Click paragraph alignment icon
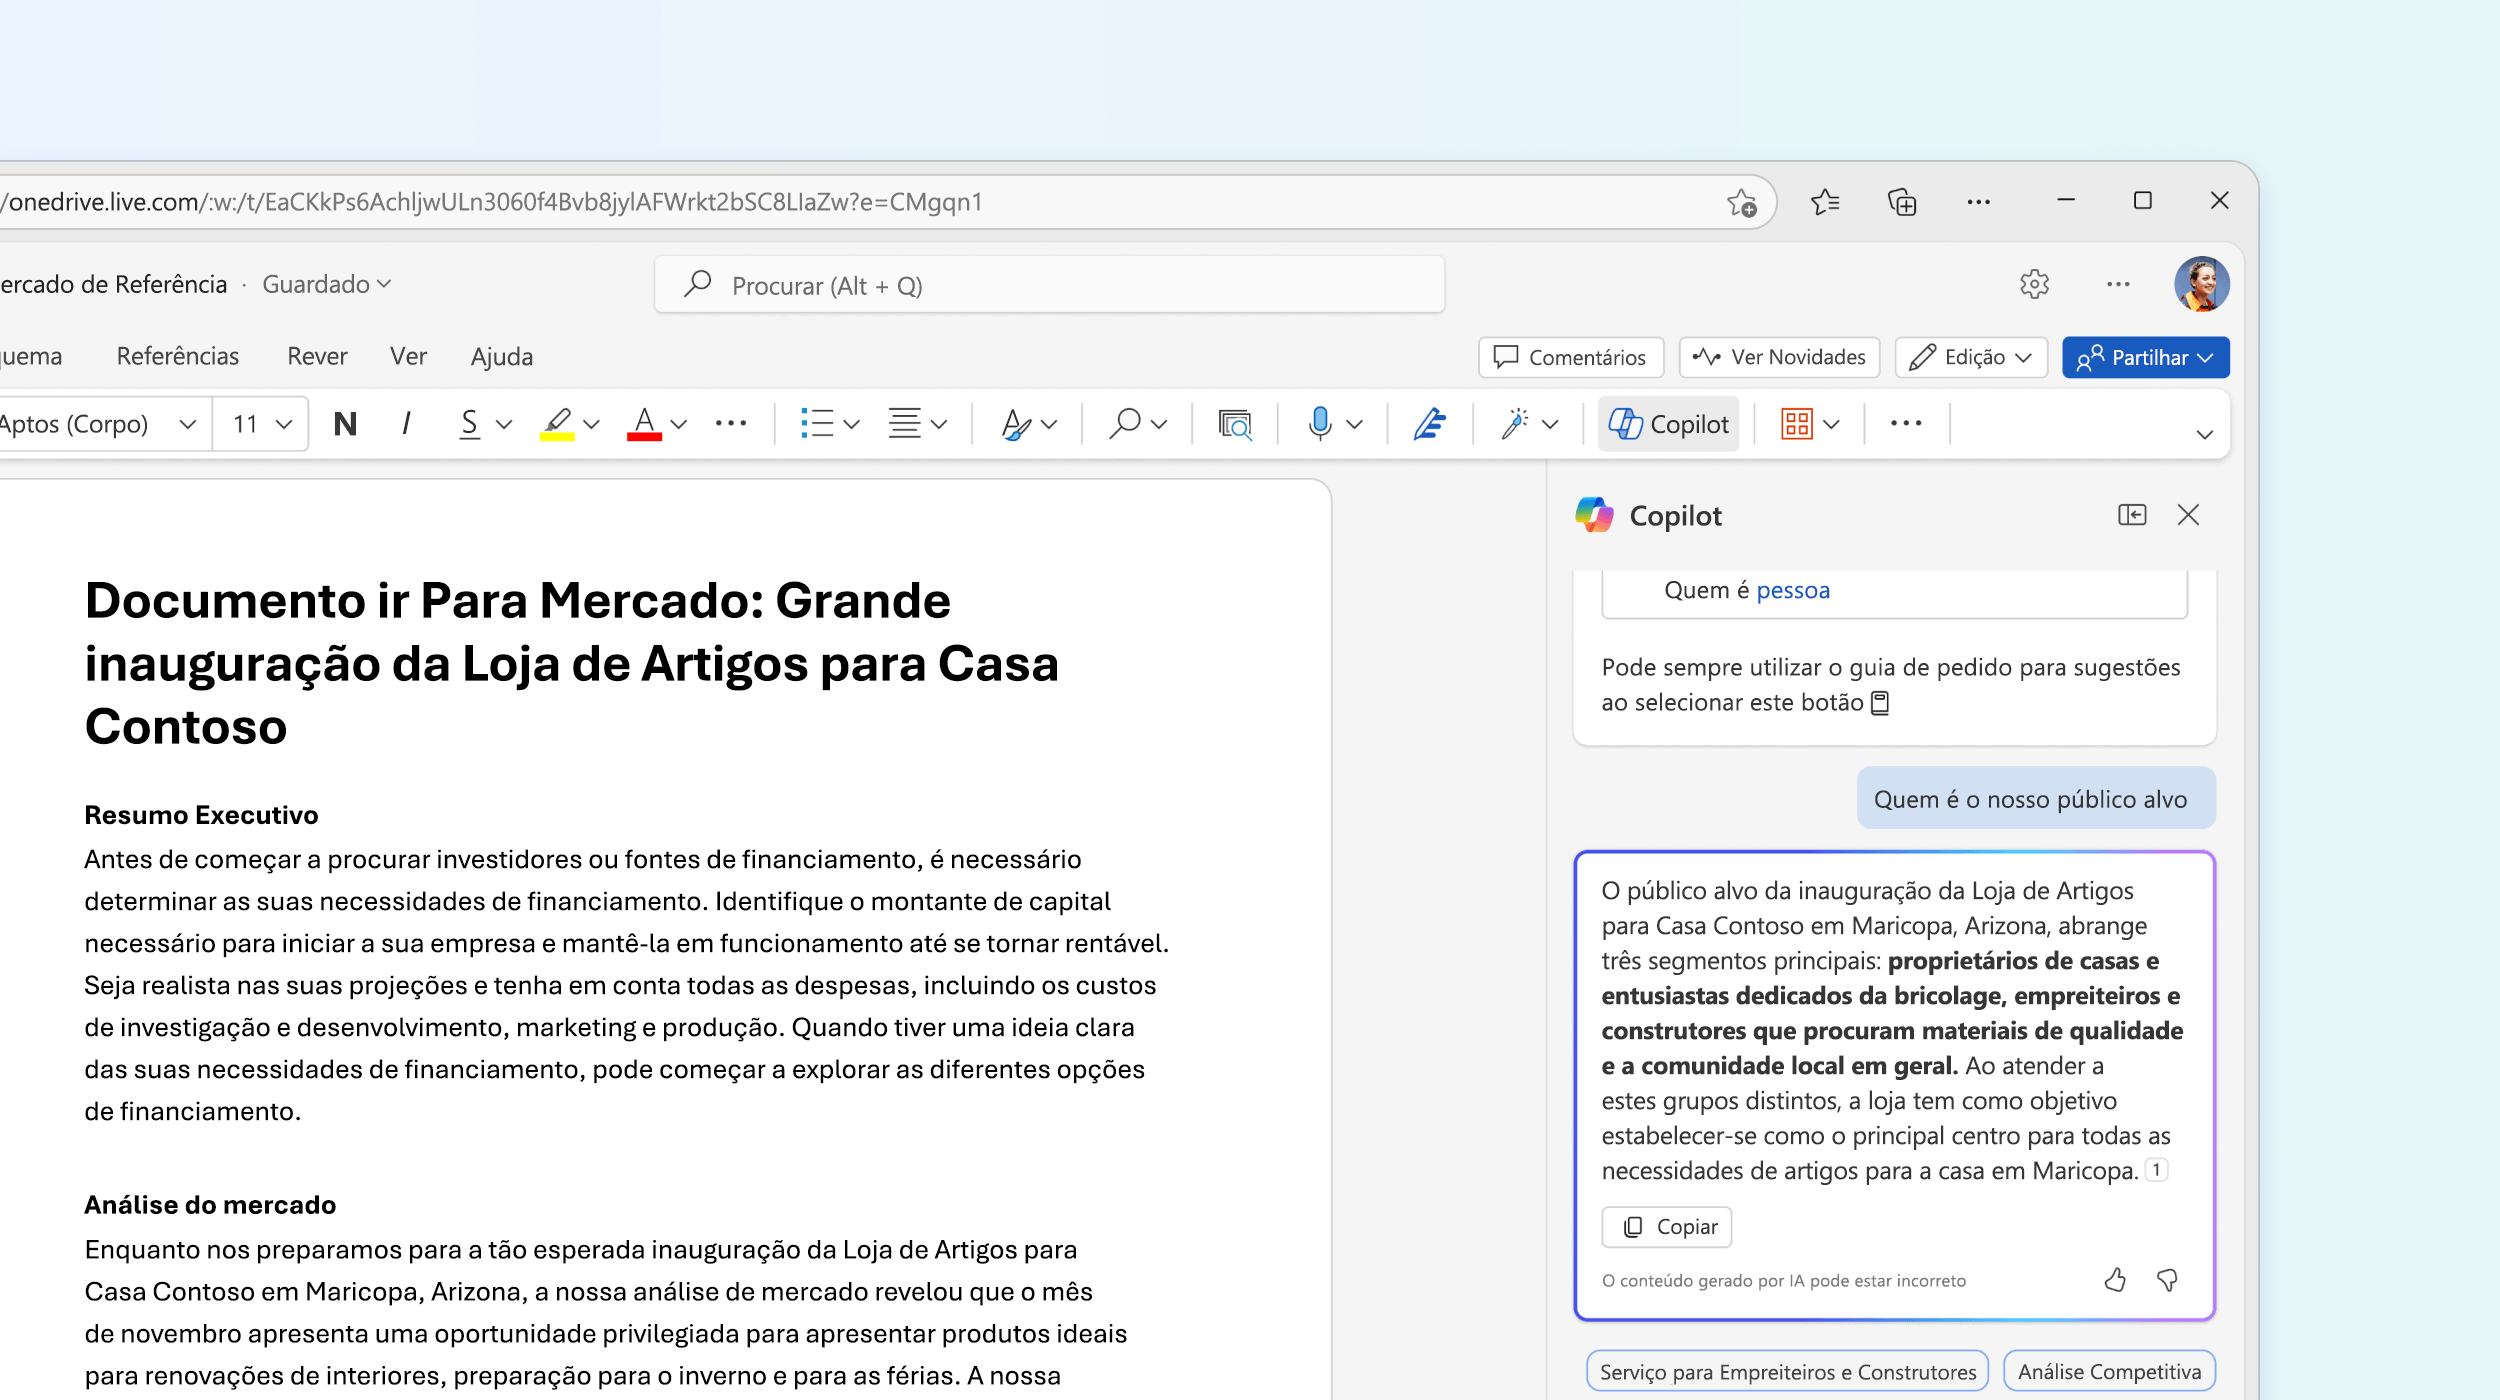The image size is (2500, 1400). [905, 424]
